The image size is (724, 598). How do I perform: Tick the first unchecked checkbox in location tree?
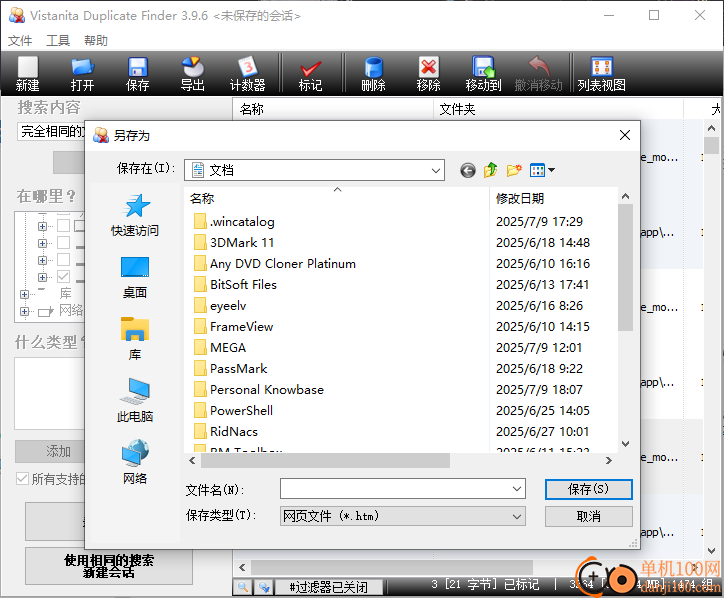click(x=63, y=226)
